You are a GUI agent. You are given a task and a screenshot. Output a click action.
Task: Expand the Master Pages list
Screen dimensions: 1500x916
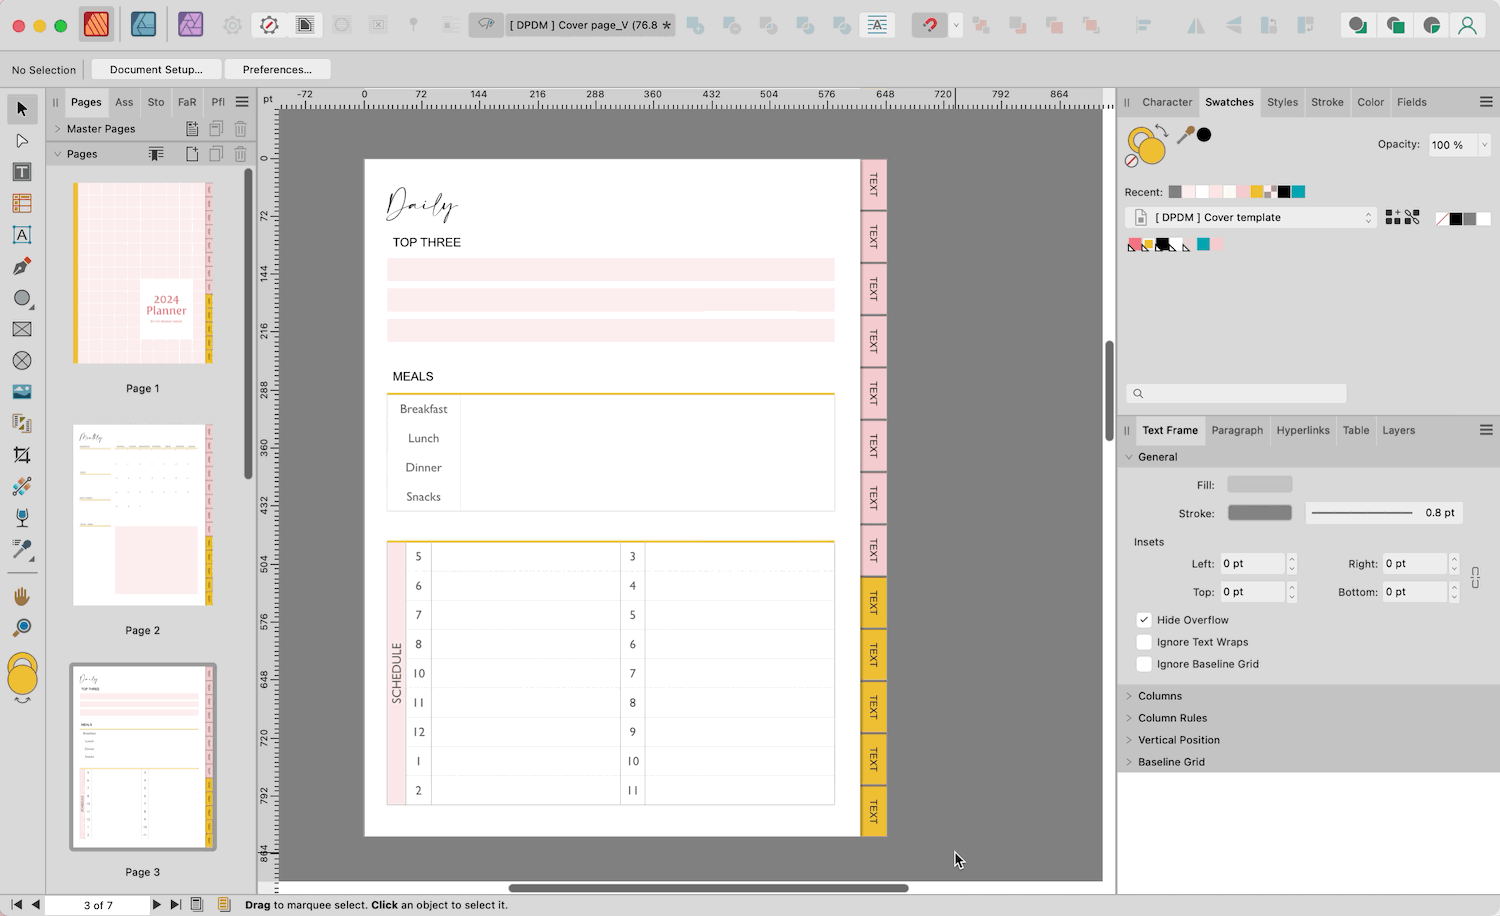point(58,128)
